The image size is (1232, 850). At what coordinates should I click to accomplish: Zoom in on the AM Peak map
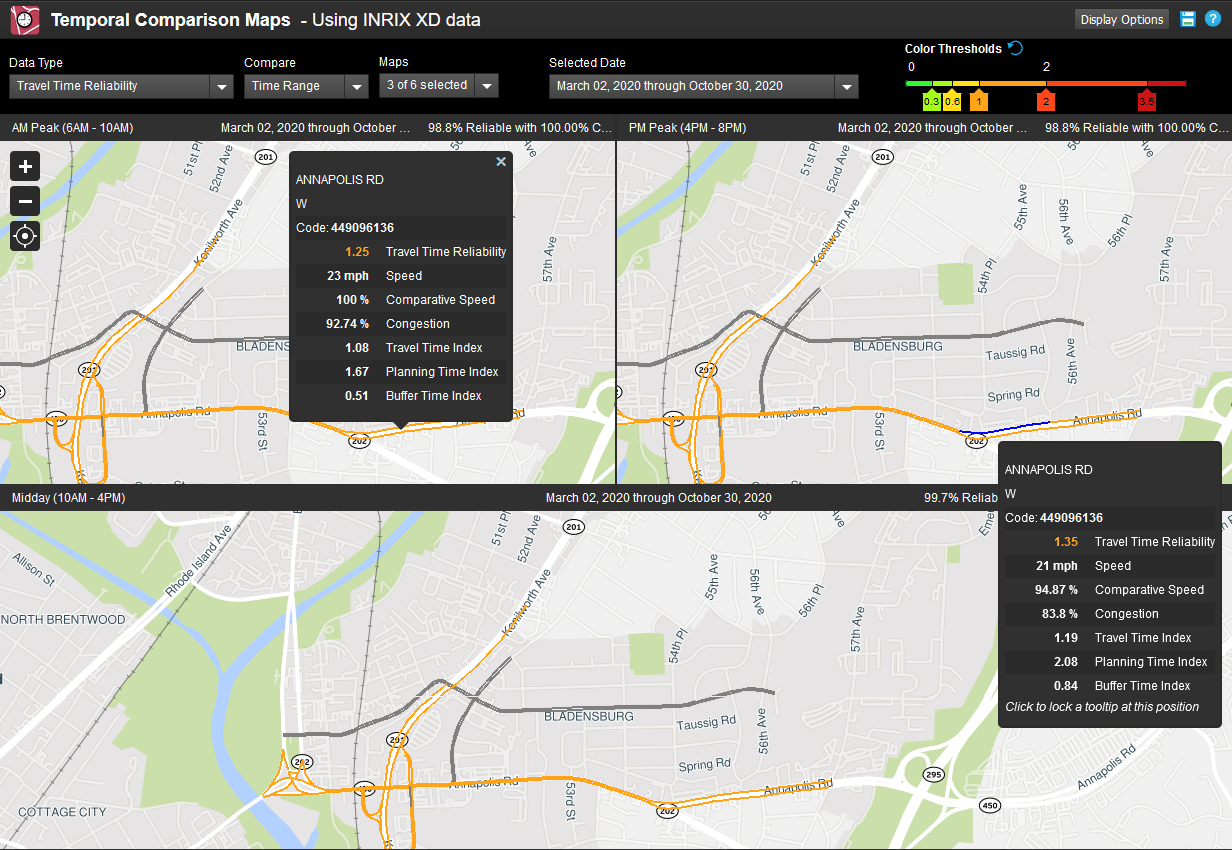point(24,166)
